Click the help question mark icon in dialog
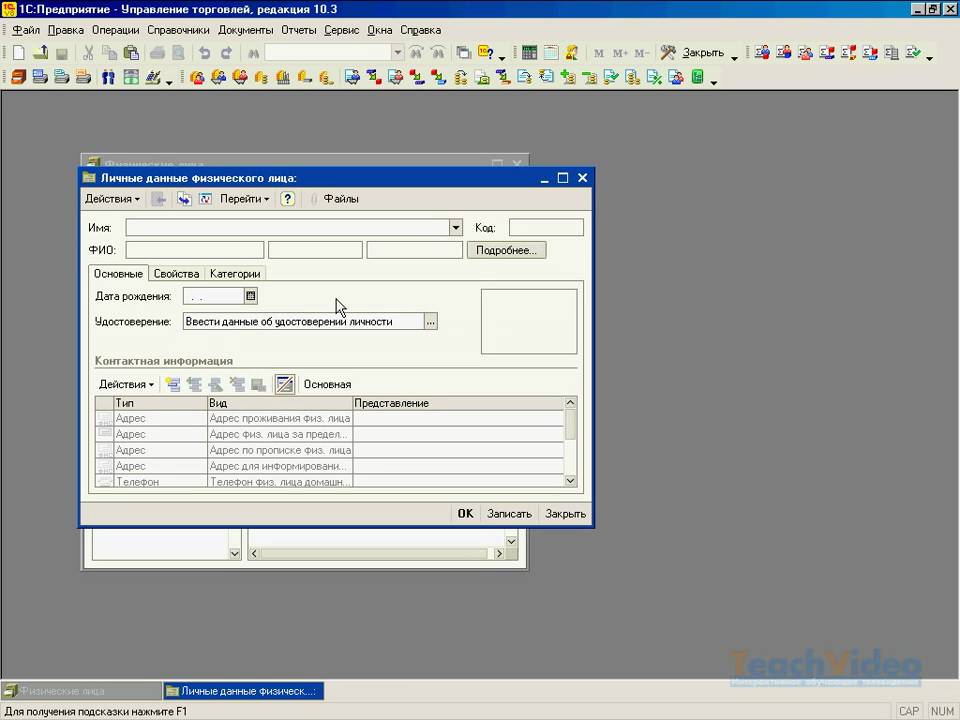This screenshot has height=720, width=960. (288, 199)
